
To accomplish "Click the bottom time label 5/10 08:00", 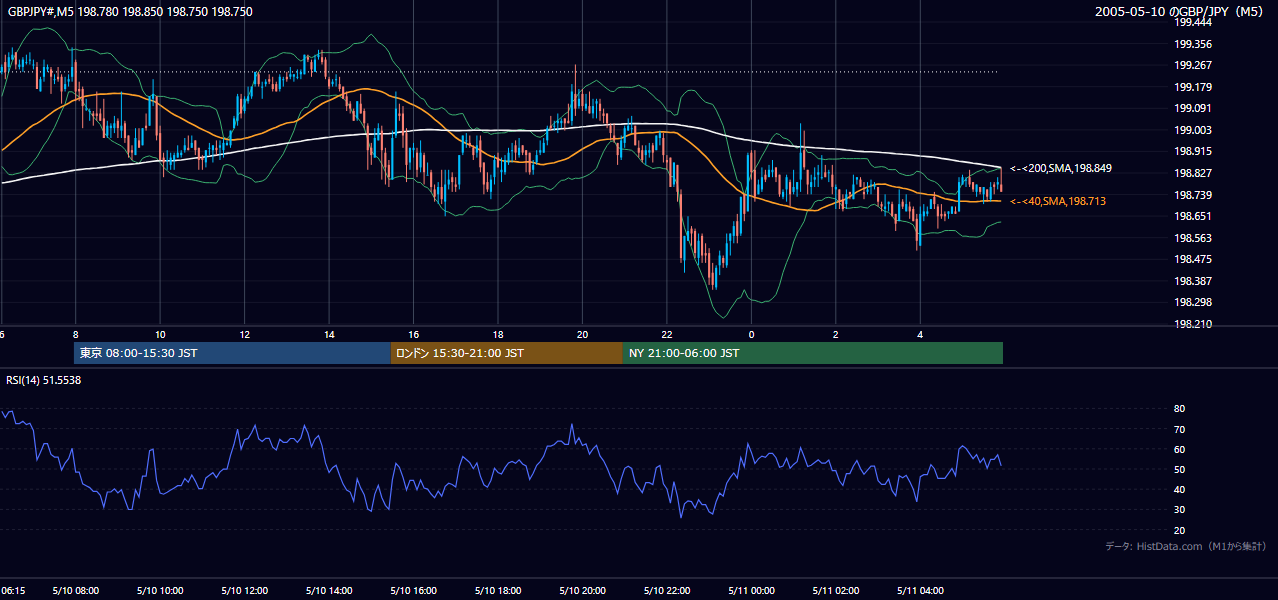I will coord(76,591).
